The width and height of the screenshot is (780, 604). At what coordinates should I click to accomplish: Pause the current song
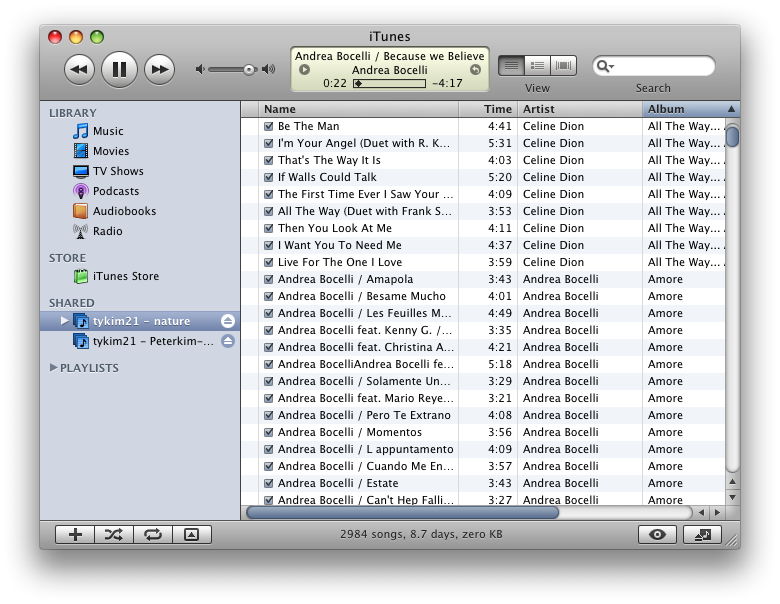point(119,69)
